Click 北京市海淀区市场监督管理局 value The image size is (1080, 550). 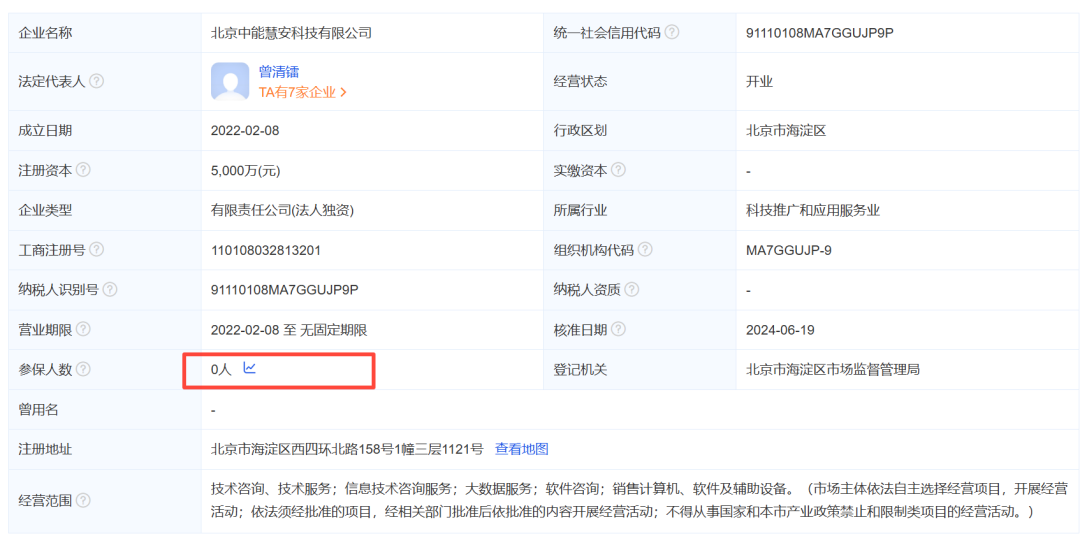pos(833,370)
